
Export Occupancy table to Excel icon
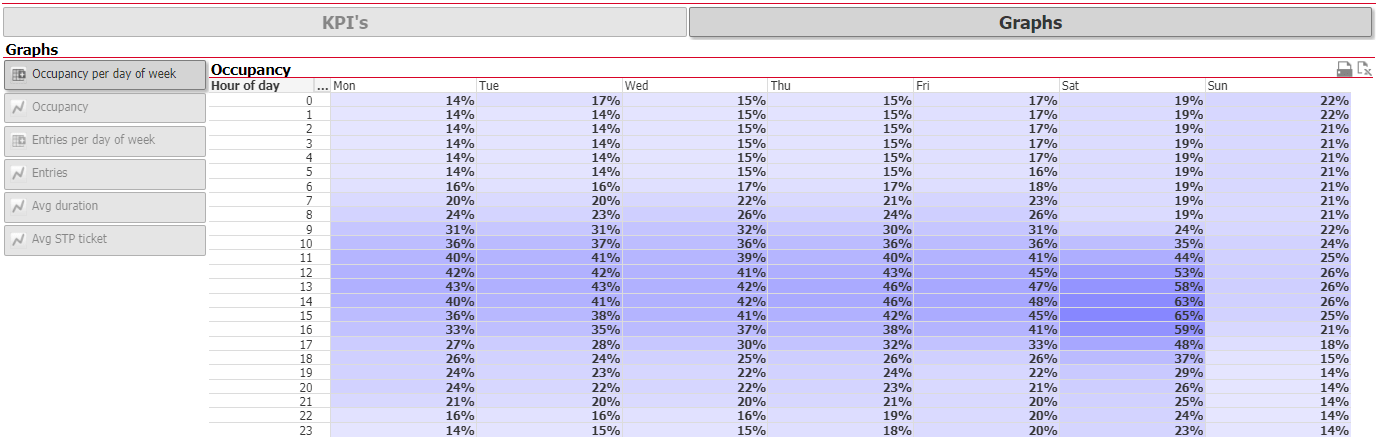(1365, 69)
